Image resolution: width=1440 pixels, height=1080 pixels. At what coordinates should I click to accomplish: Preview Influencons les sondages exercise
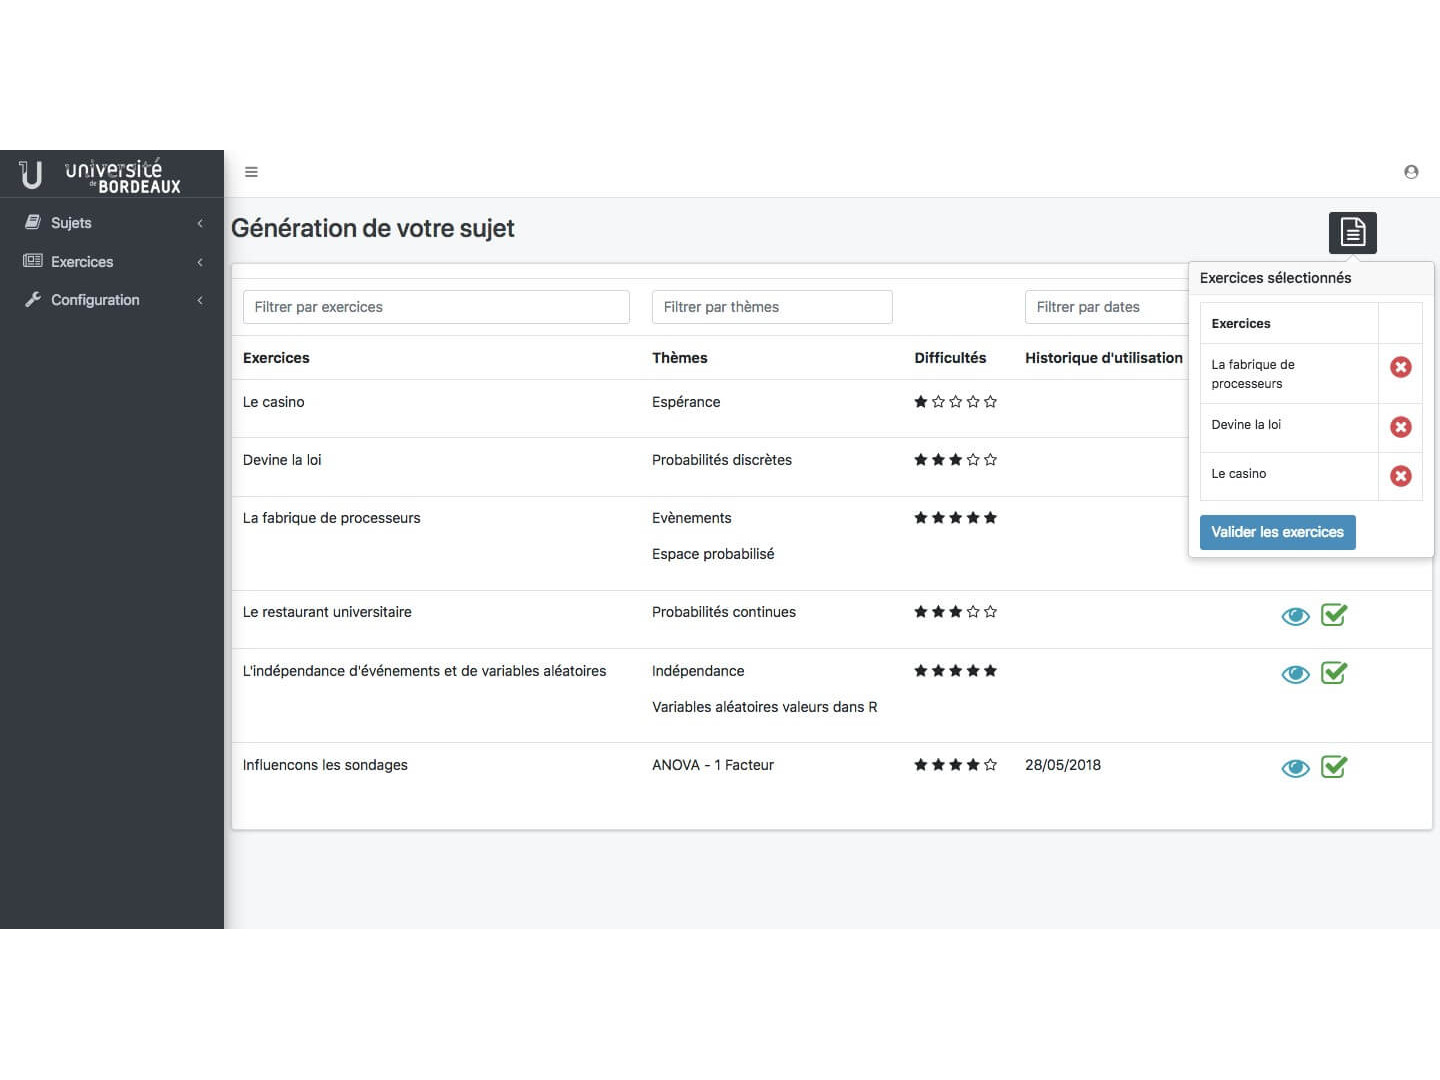1295,768
